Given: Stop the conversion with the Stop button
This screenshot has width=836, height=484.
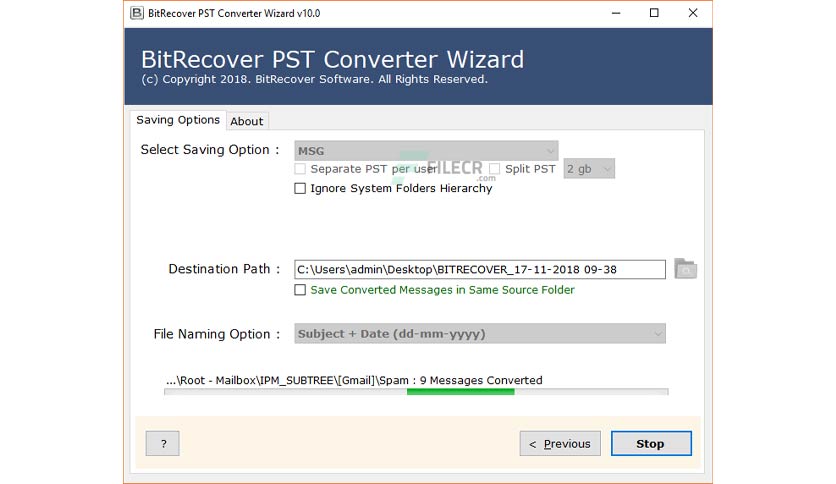Looking at the screenshot, I should coord(651,443).
